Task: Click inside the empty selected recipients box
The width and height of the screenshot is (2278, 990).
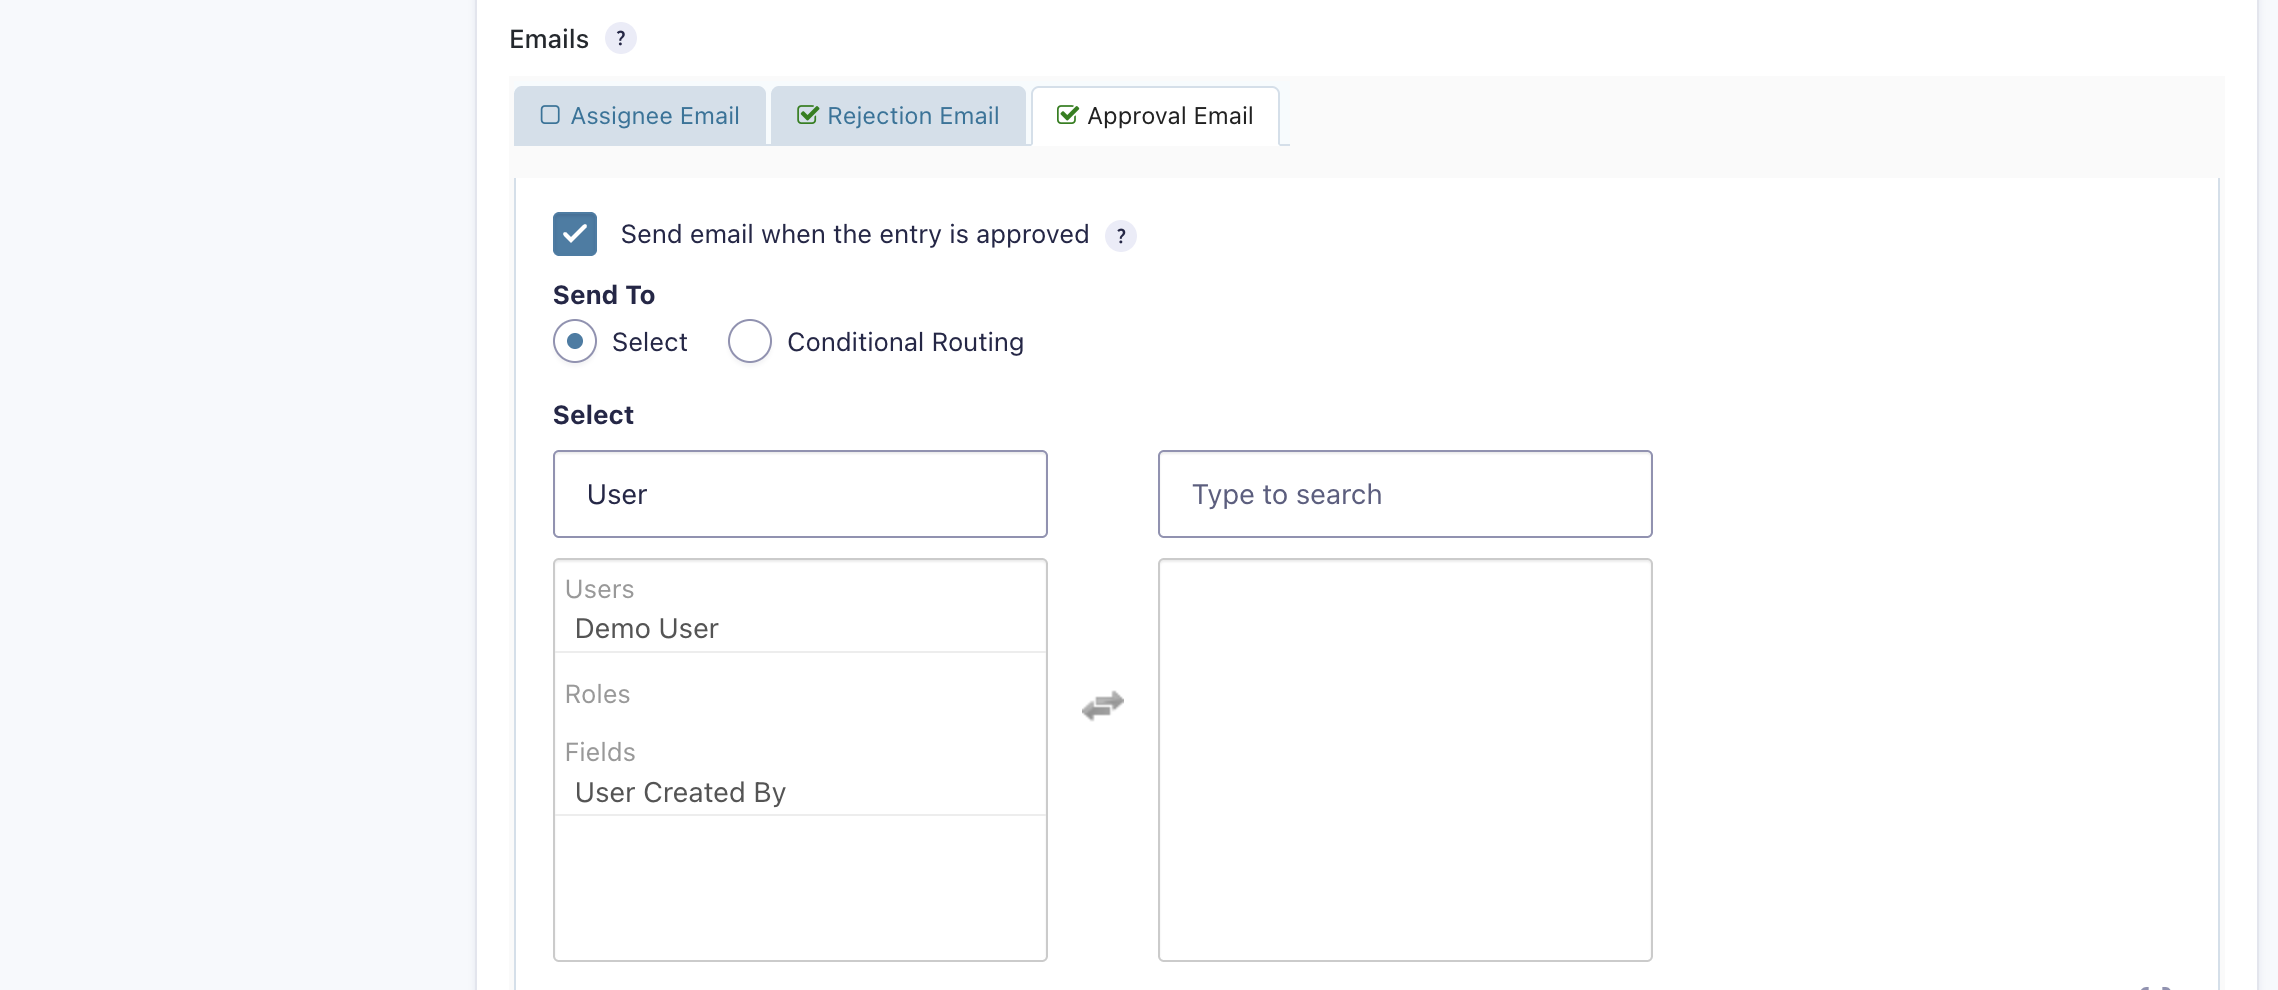Action: (x=1405, y=760)
